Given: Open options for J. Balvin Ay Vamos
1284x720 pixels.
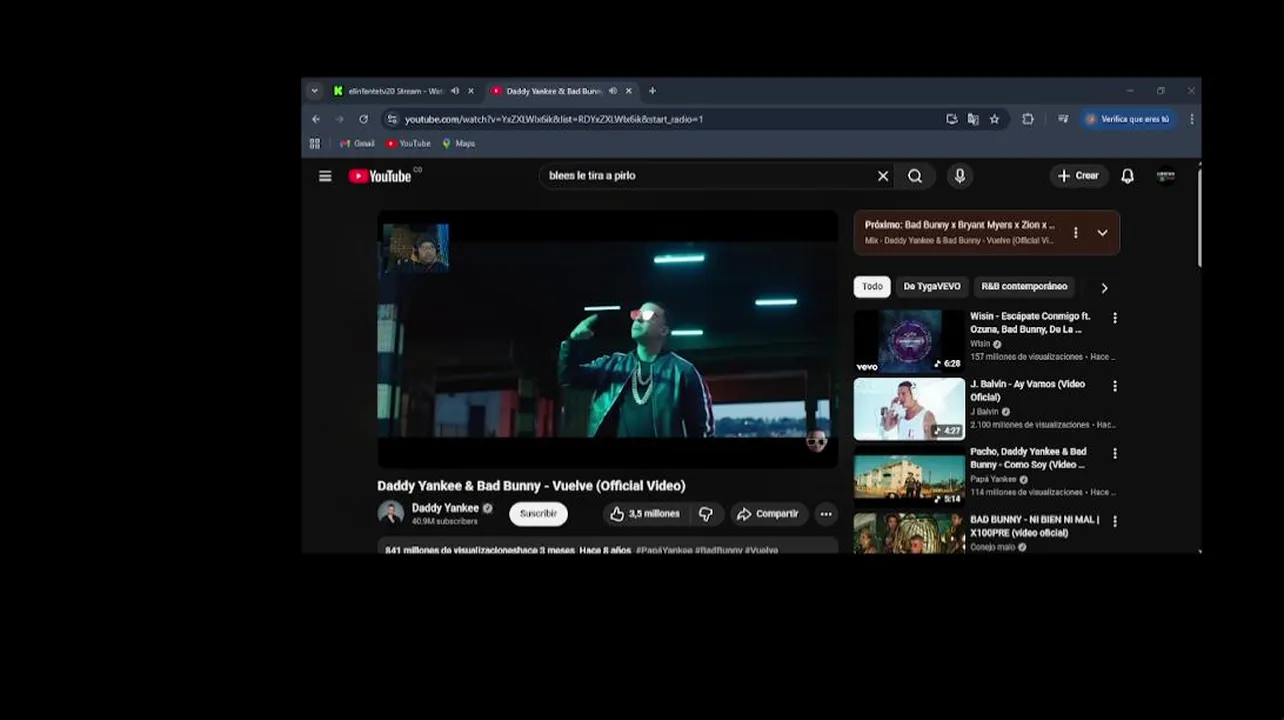Looking at the screenshot, I should click(x=1115, y=386).
